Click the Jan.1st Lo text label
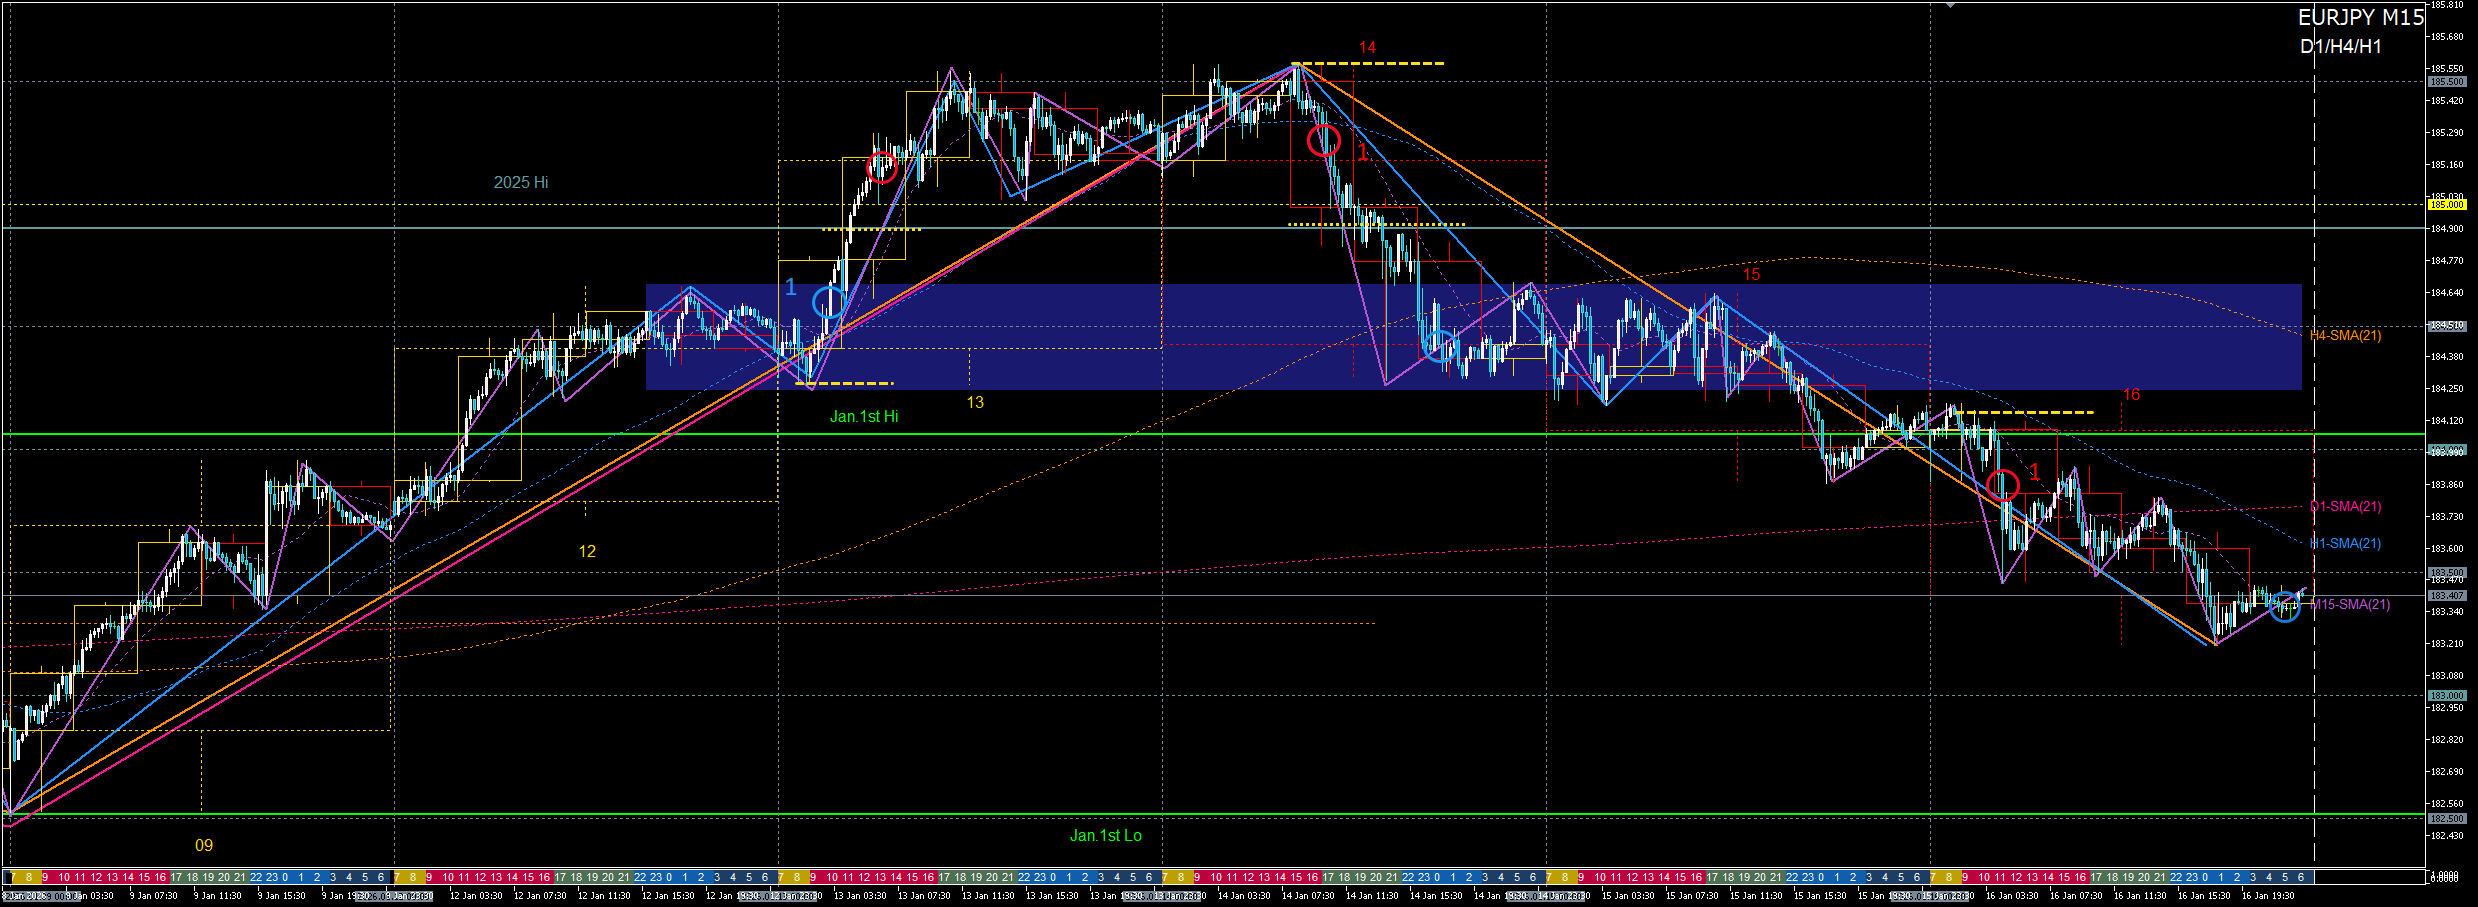The height and width of the screenshot is (907, 2478). (1105, 836)
